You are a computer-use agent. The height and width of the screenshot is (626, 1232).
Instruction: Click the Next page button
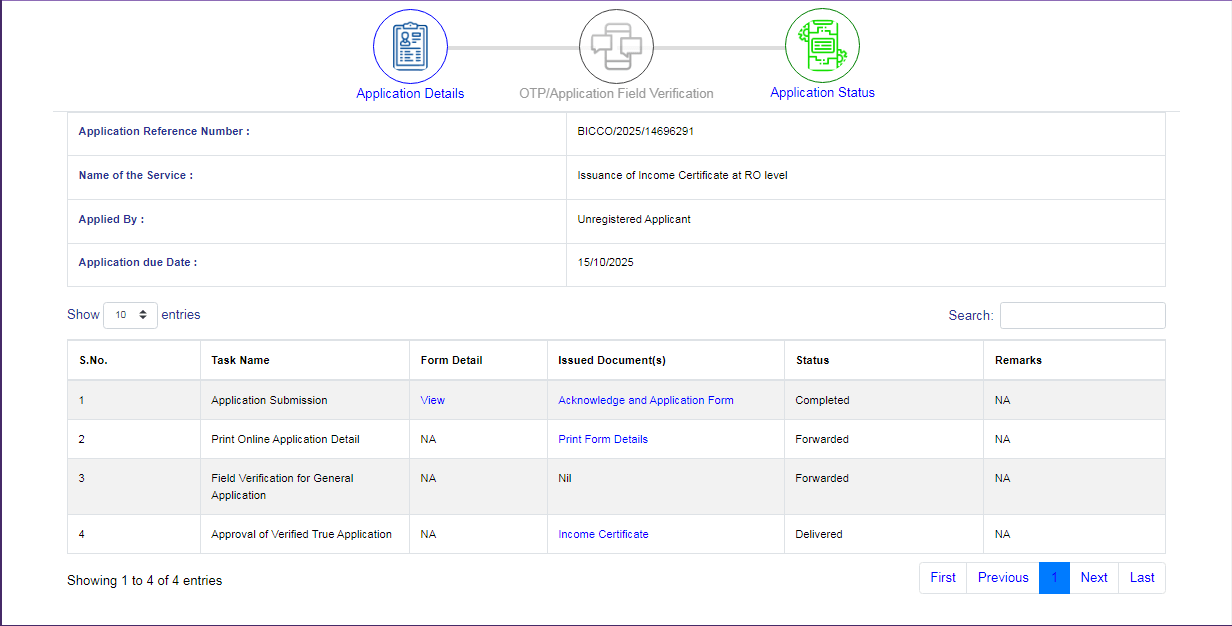(1094, 577)
